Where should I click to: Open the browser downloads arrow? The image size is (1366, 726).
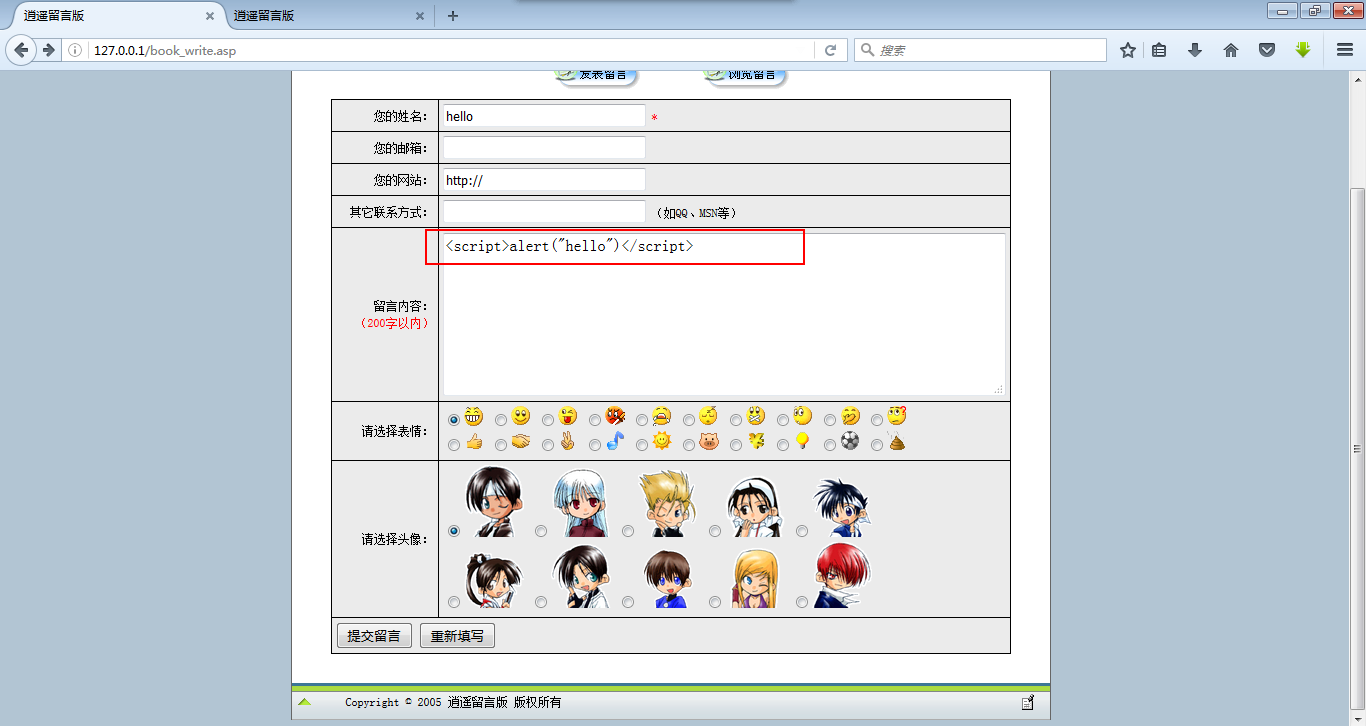[x=1195, y=50]
